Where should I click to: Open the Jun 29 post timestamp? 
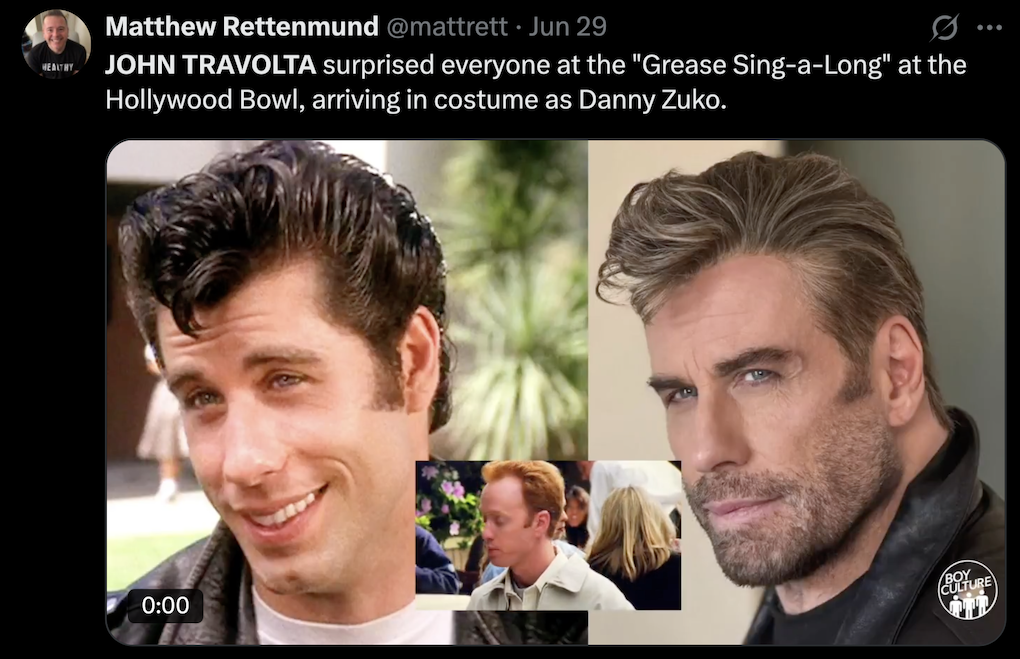coord(567,27)
